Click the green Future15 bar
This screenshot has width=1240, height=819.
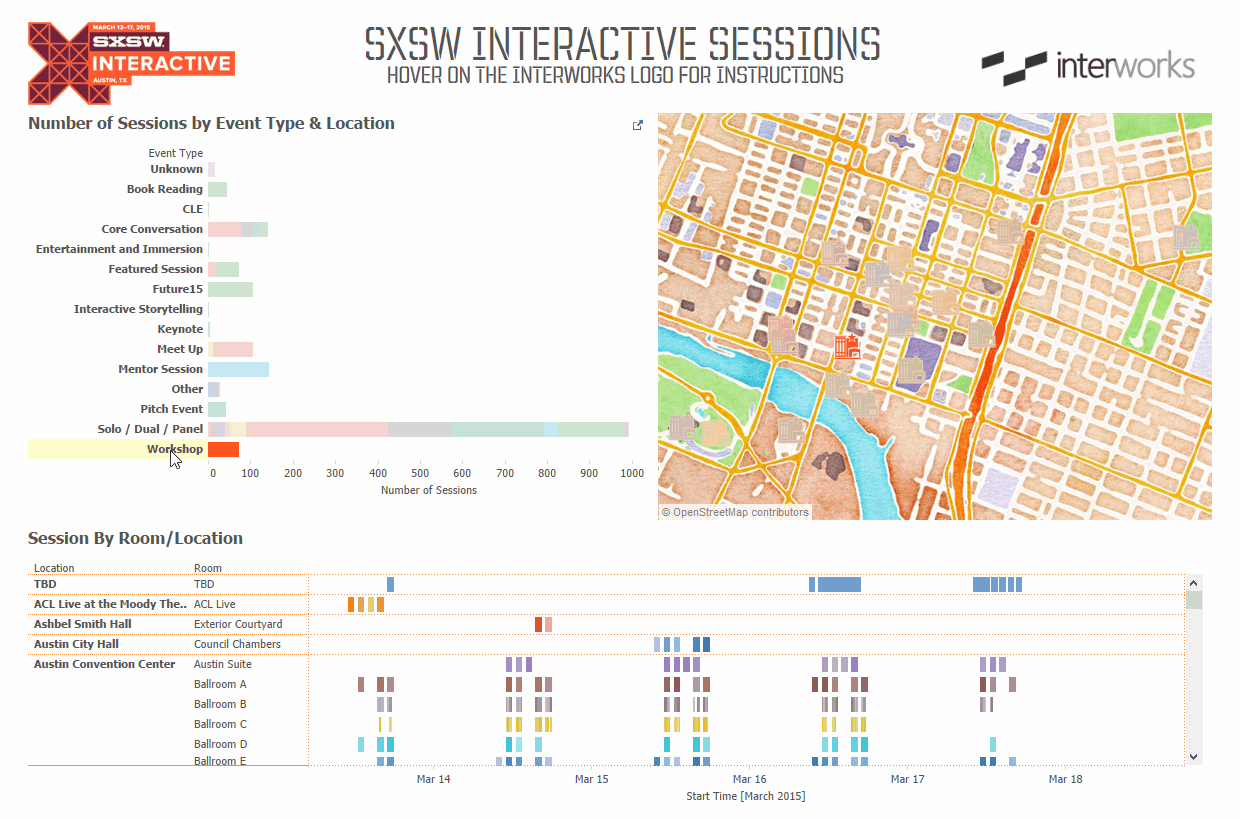(x=230, y=289)
